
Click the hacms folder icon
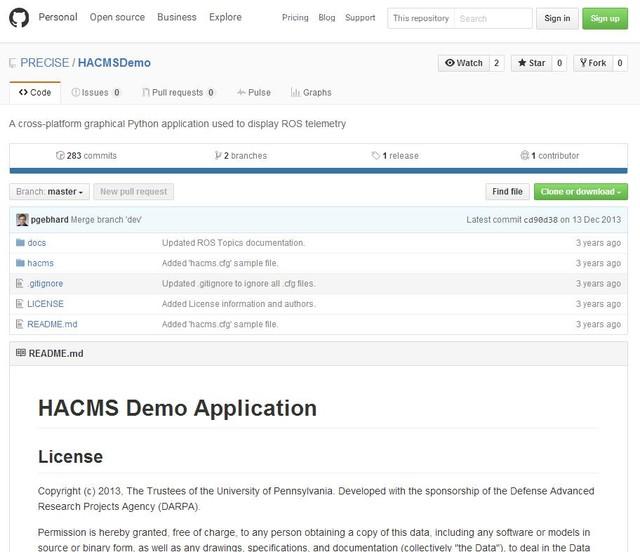[x=20, y=263]
